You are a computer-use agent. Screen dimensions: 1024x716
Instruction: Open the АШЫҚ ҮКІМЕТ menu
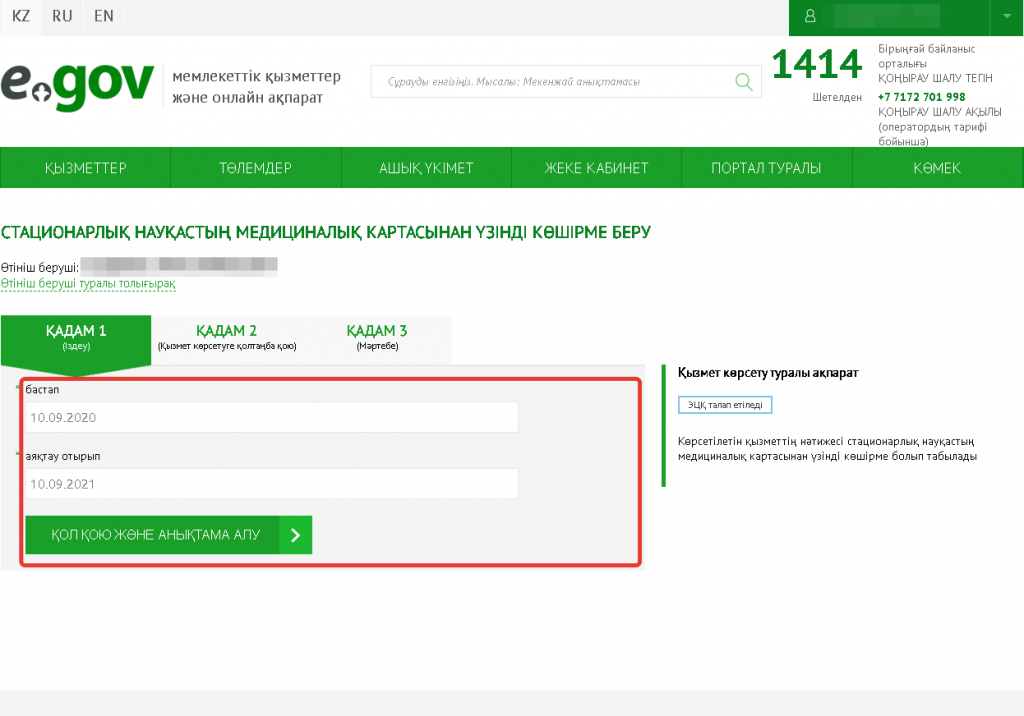pyautogui.click(x=426, y=168)
